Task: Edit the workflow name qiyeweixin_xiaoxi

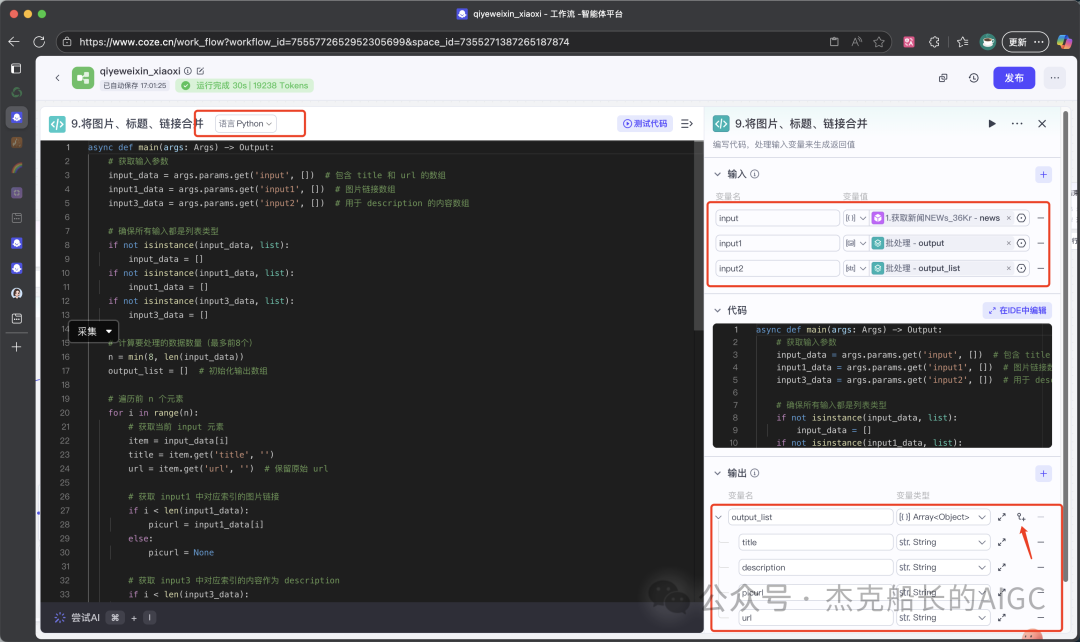Action: [200, 71]
